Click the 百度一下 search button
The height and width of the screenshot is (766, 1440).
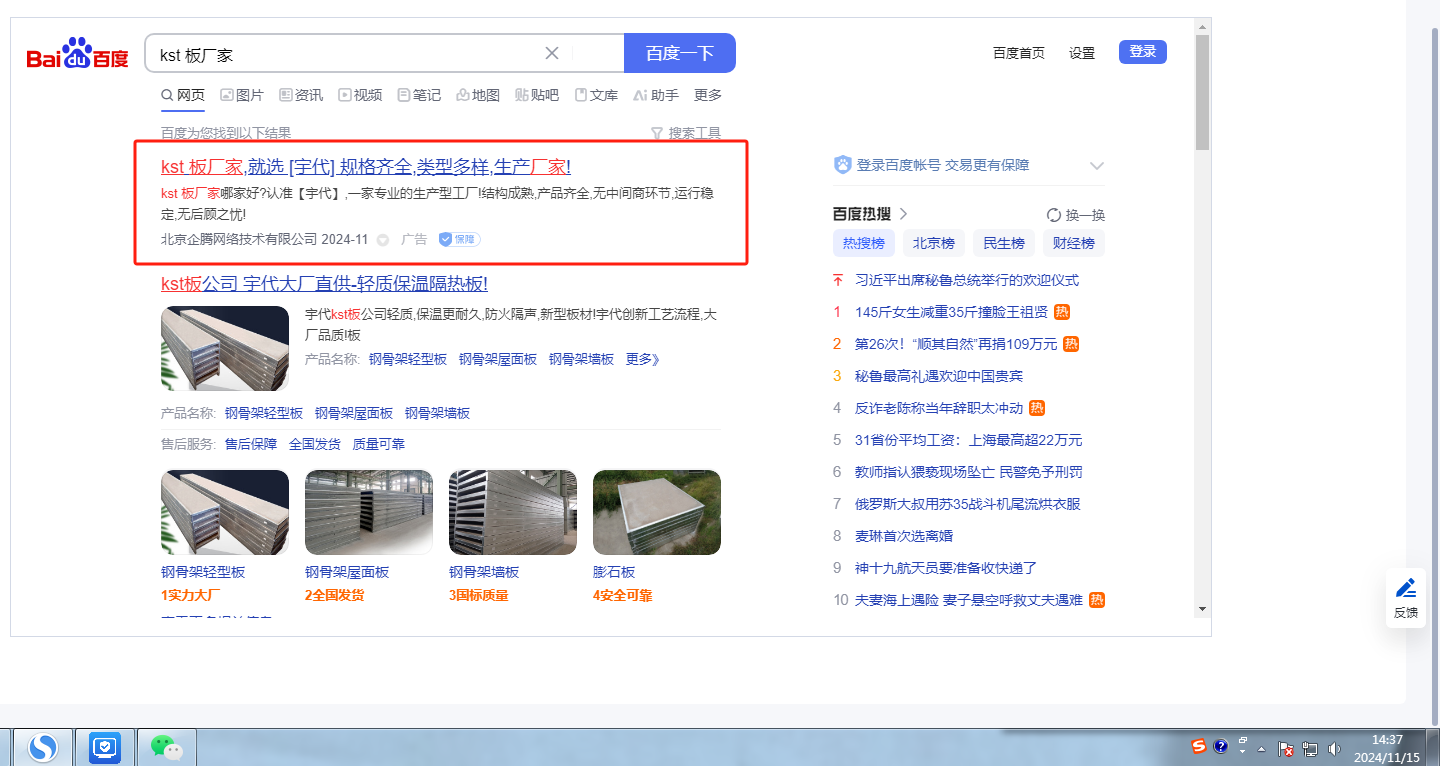click(680, 53)
